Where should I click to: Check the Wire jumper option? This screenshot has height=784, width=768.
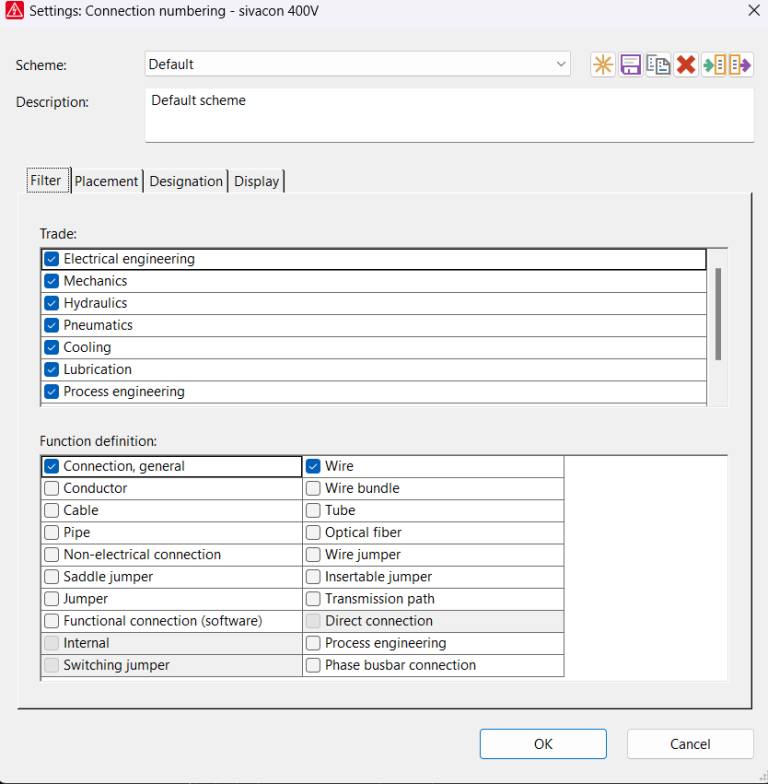pyautogui.click(x=313, y=554)
